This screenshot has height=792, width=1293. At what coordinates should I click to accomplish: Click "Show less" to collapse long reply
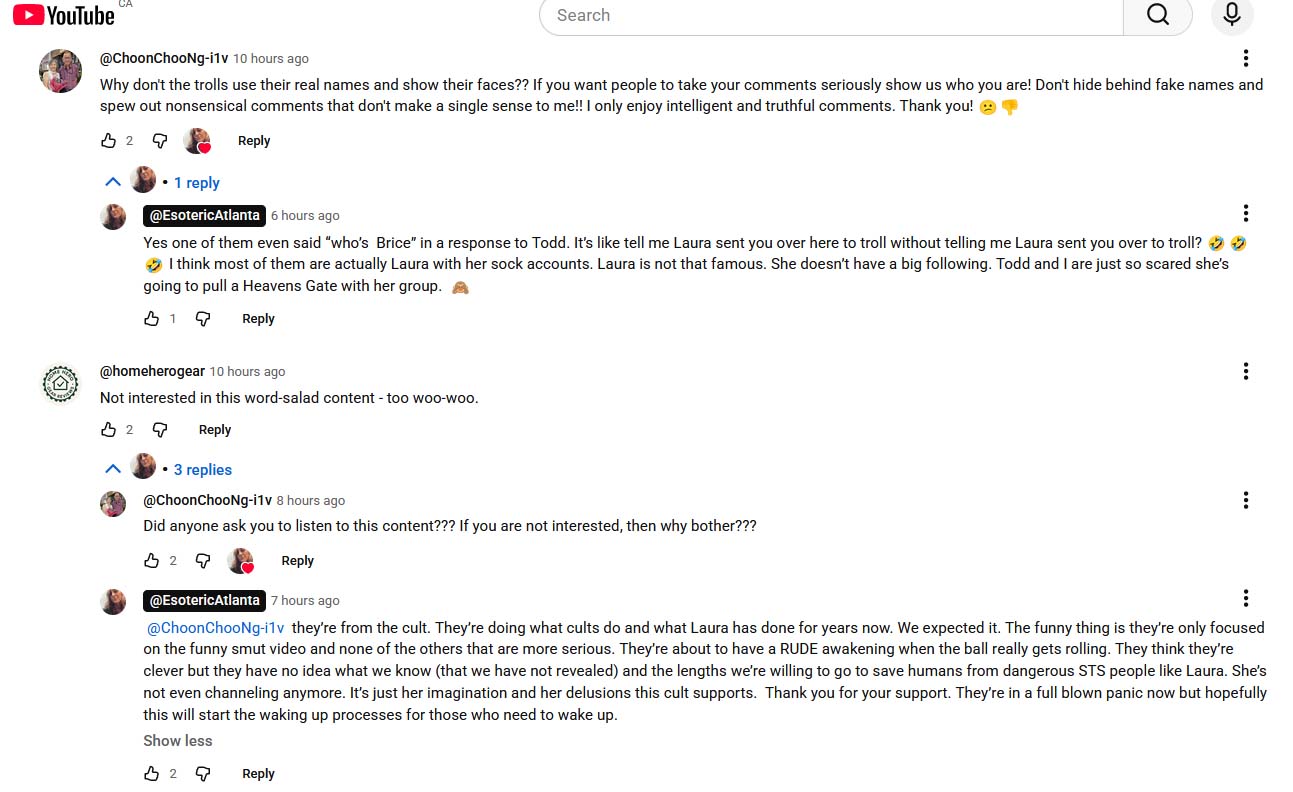click(178, 741)
